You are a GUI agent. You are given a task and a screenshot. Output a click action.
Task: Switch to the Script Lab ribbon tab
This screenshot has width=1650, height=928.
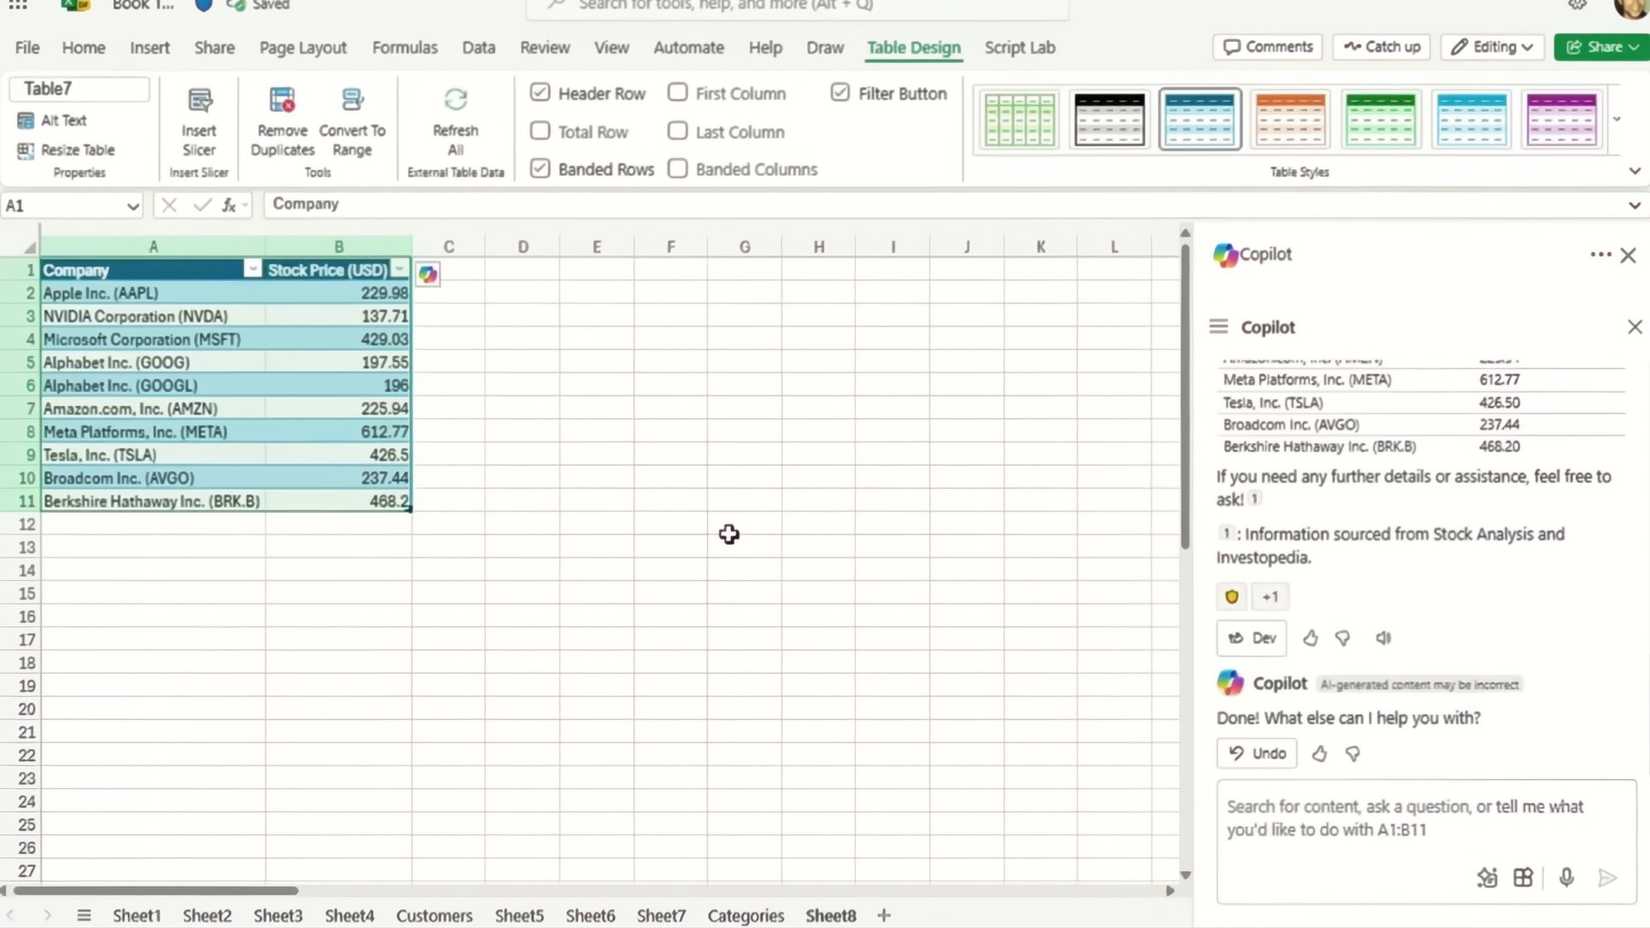(x=1019, y=46)
